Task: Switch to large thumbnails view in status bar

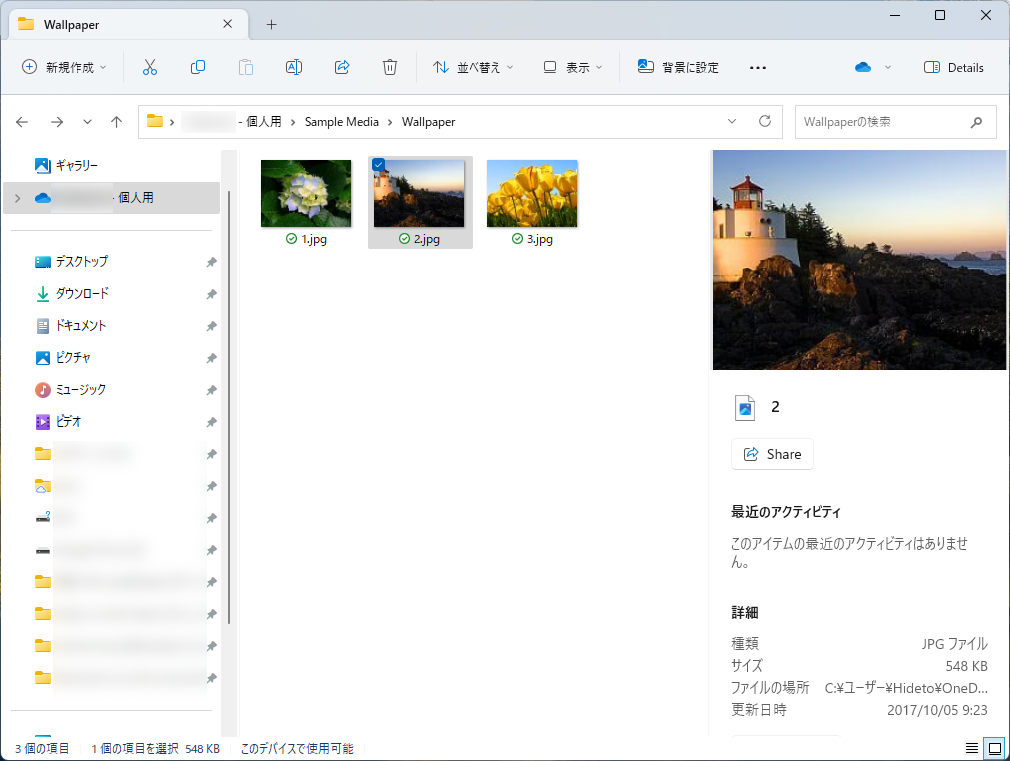Action: coord(994,747)
